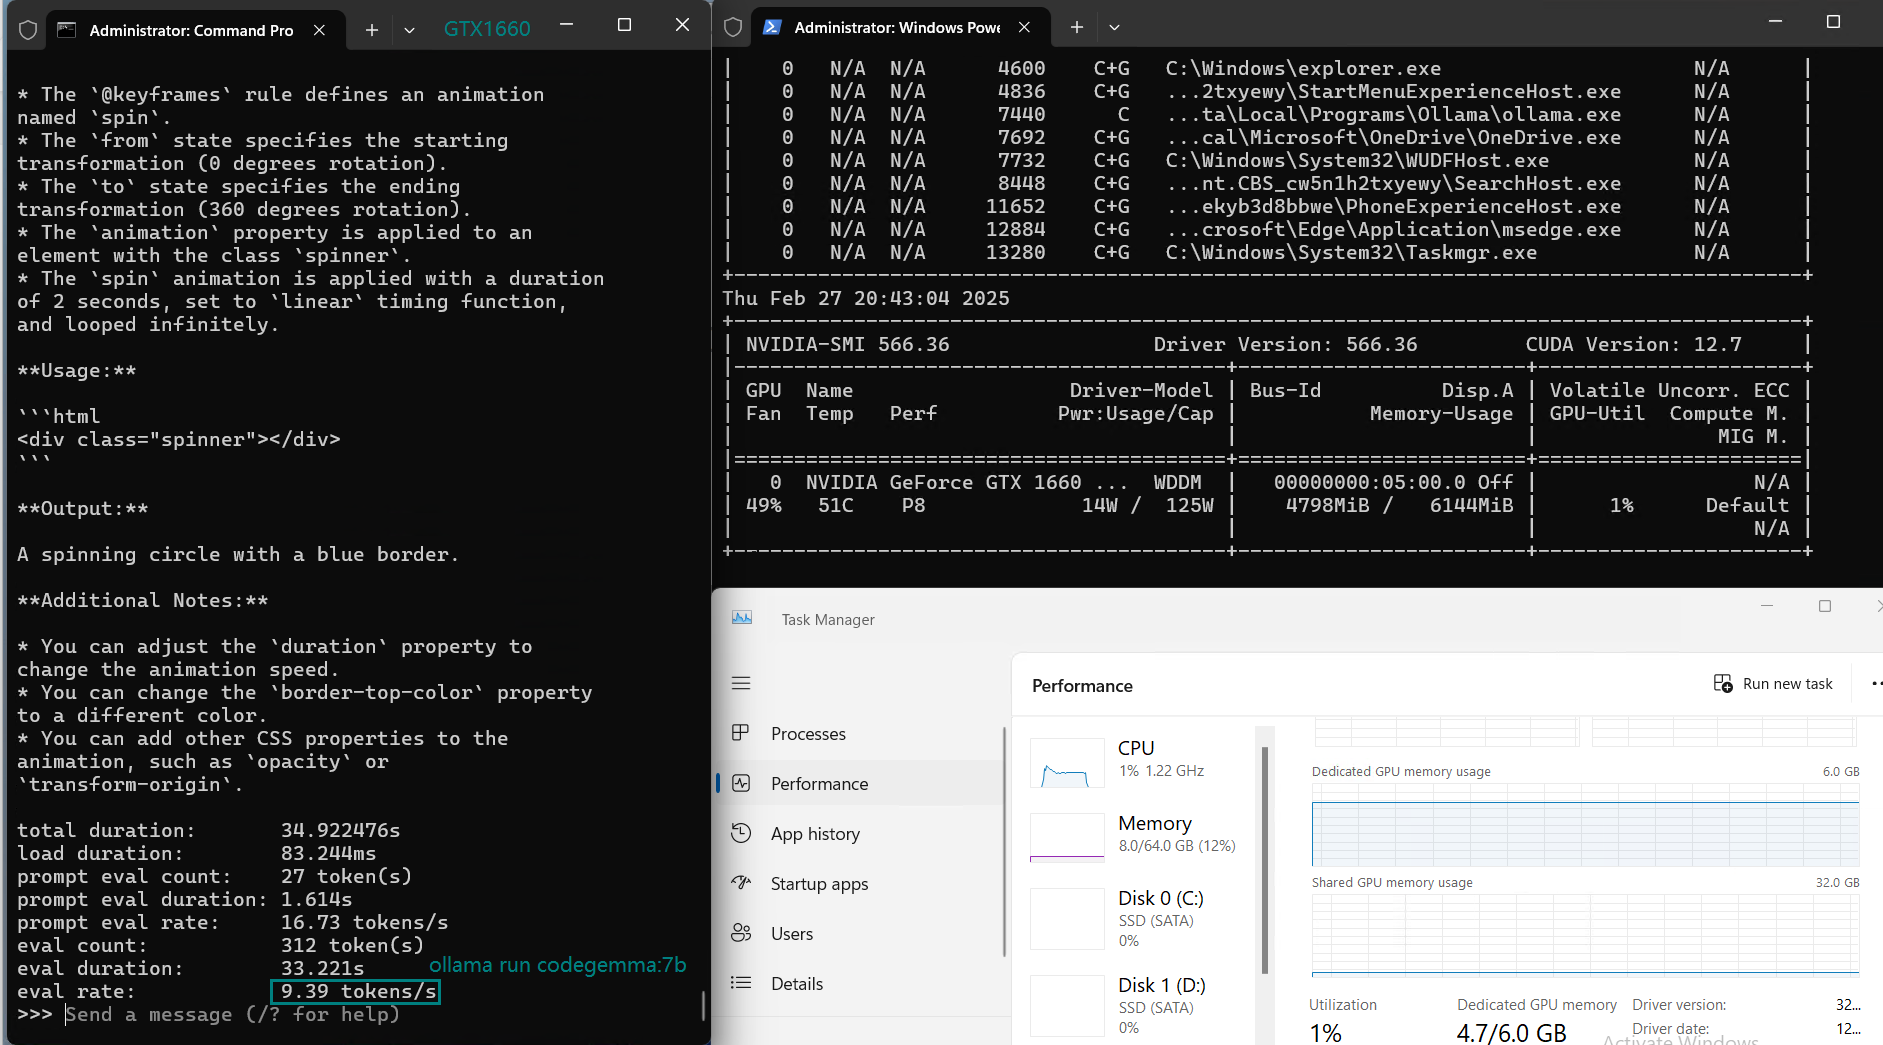
Task: Click the Users icon in sidebar
Action: point(741,933)
